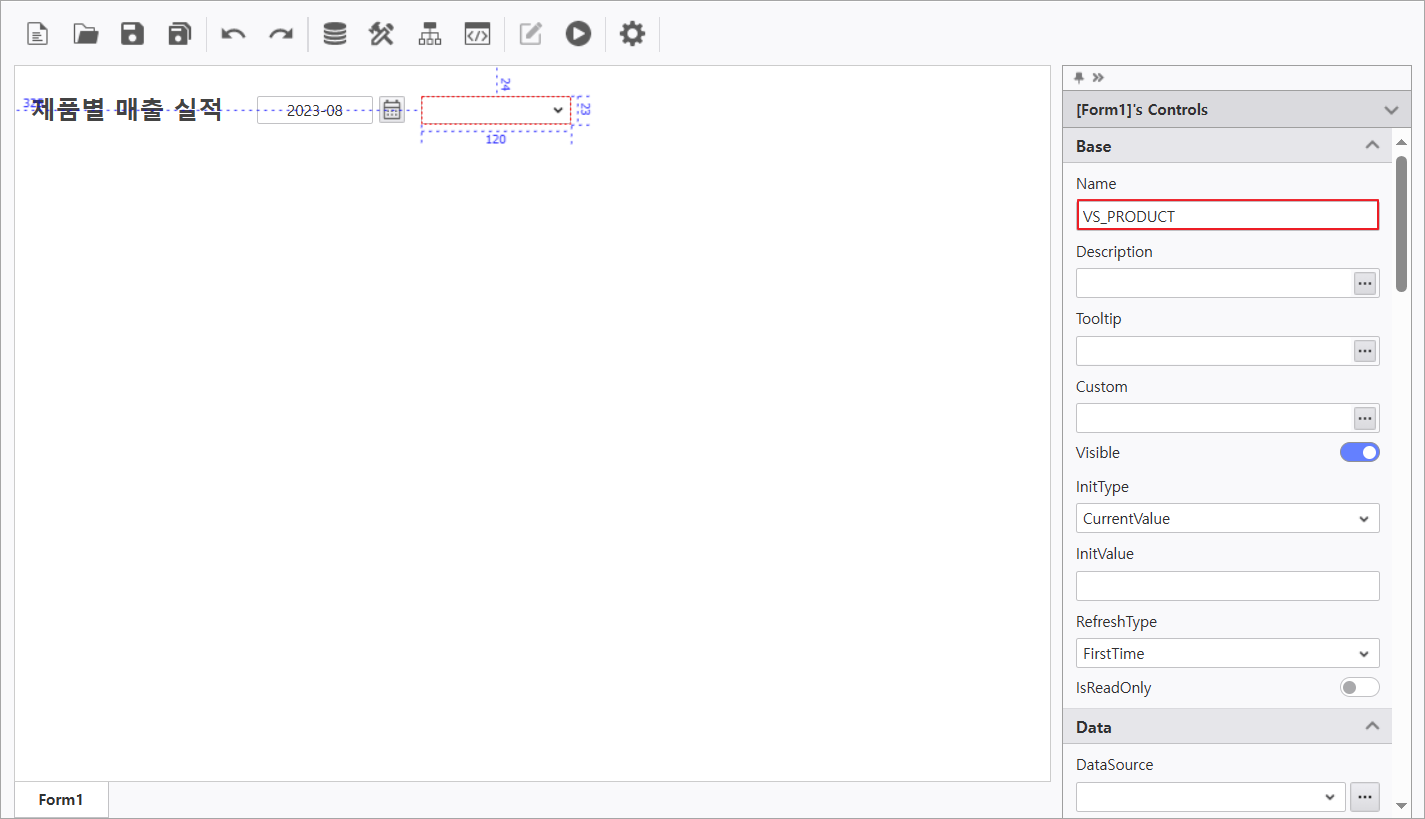This screenshot has height=819, width=1425.
Task: Expand the [Form1]'s Controls dropdown
Action: pos(1391,110)
